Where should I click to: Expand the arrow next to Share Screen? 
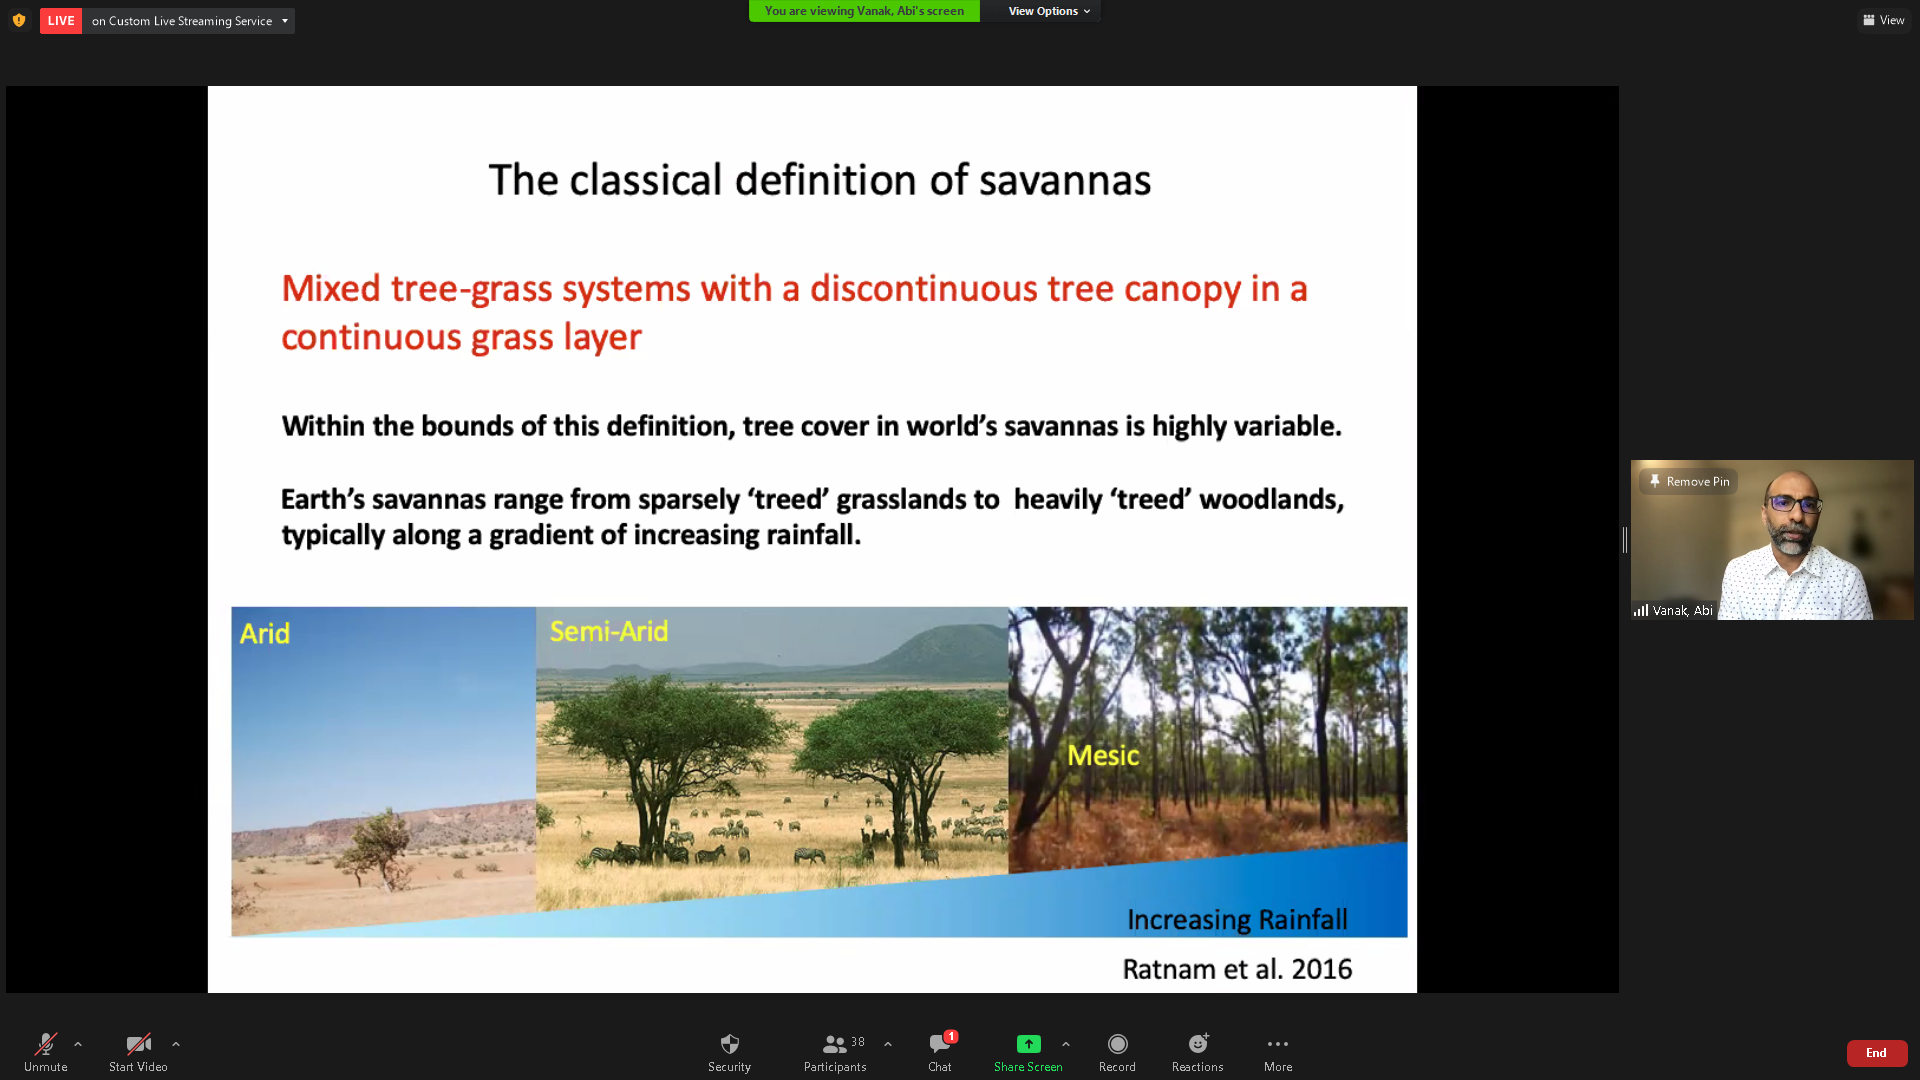click(x=1066, y=1044)
